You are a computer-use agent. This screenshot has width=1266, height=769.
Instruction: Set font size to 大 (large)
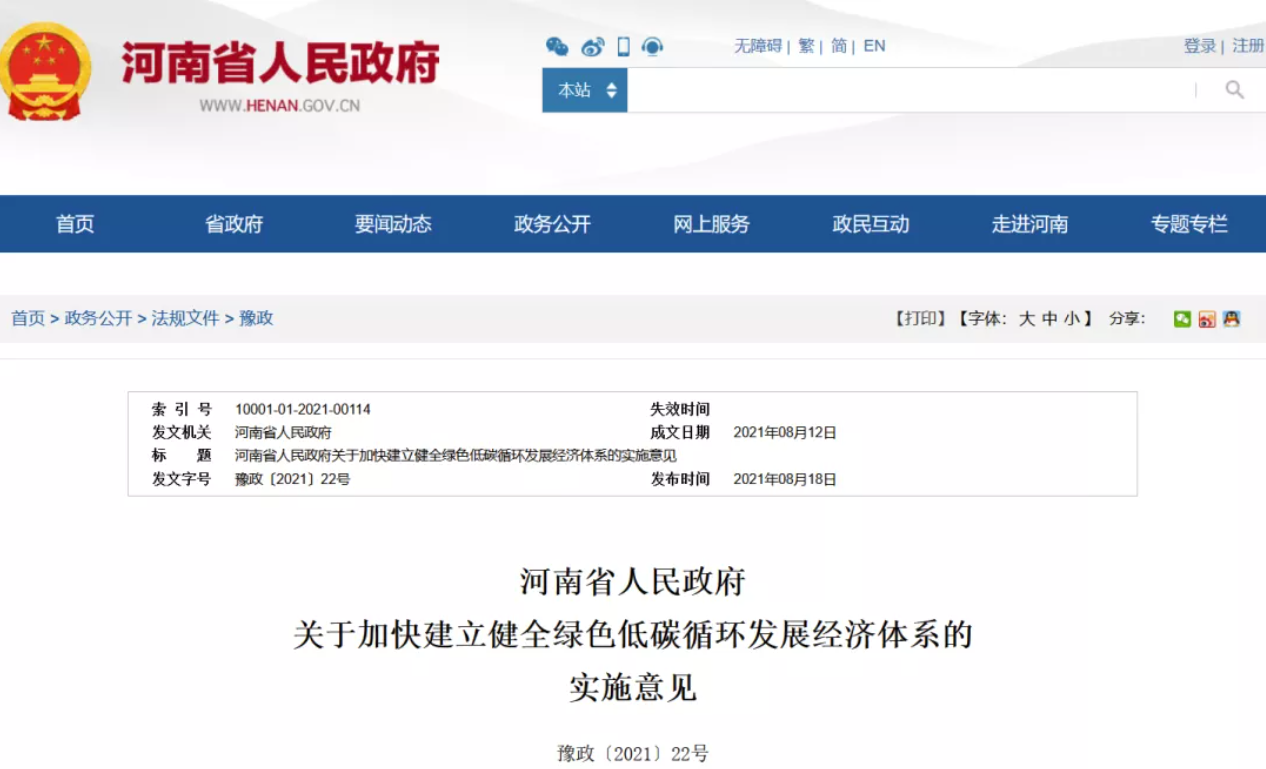click(x=1026, y=319)
